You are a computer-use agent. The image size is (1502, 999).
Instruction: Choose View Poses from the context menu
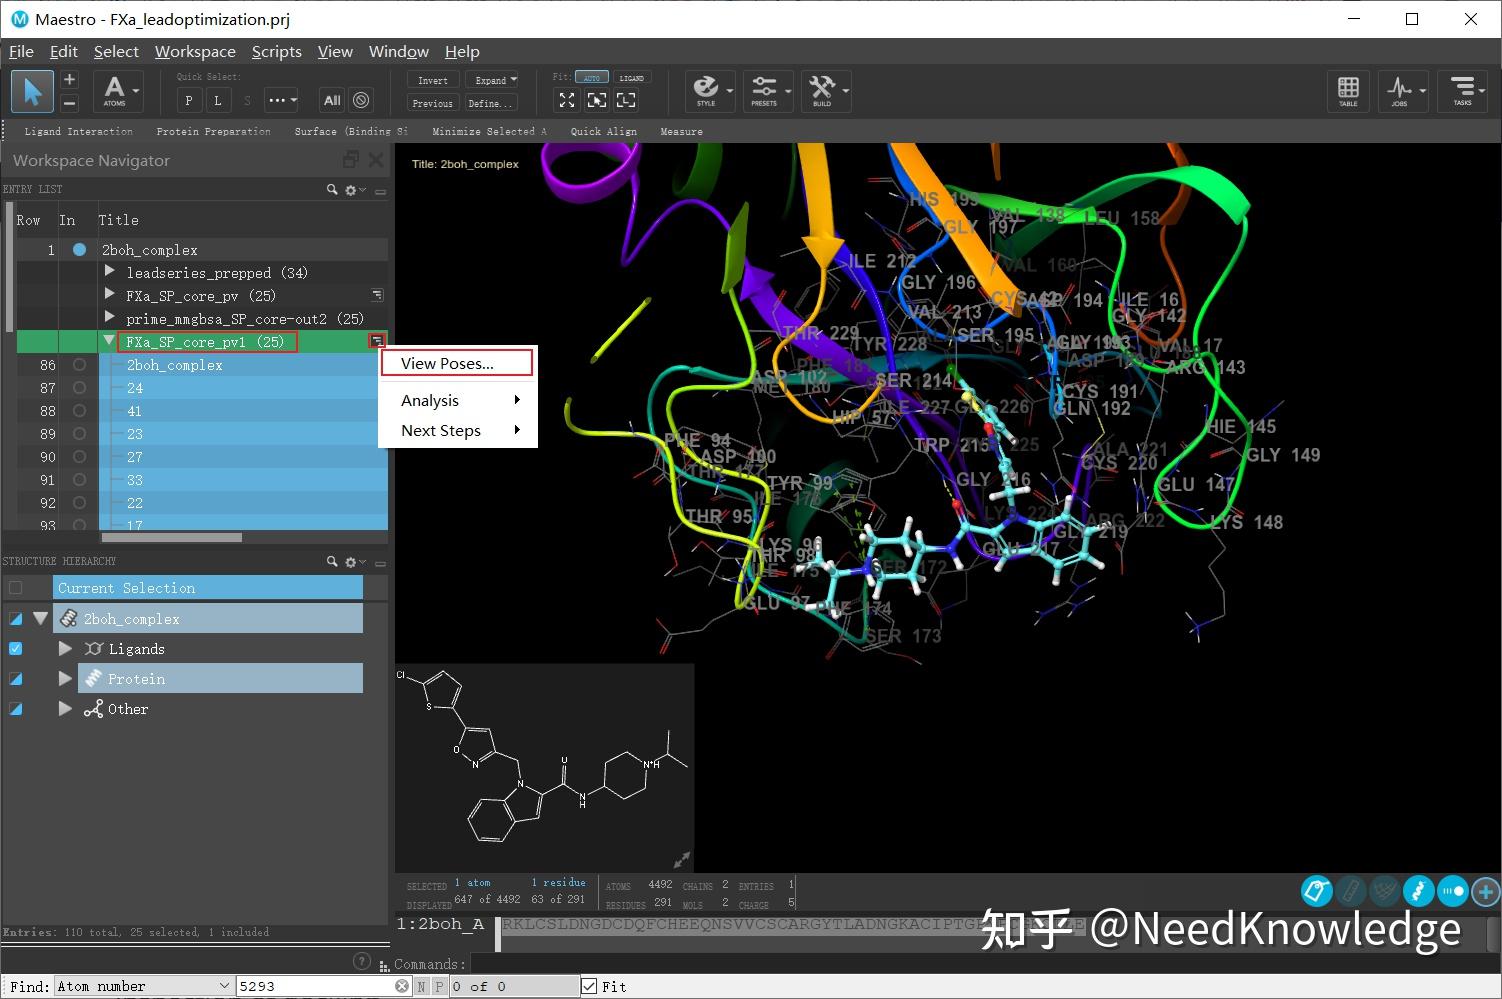[447, 363]
